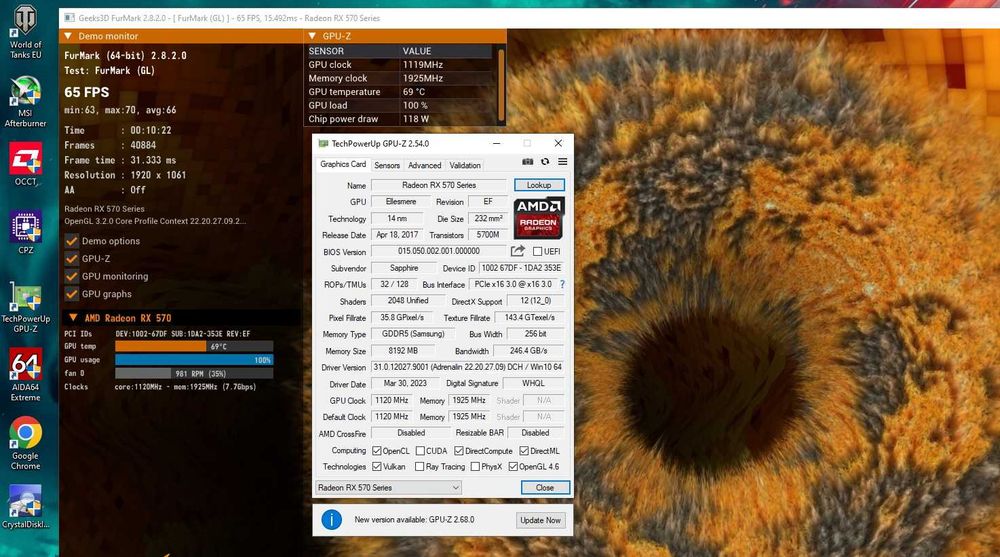1000x557 pixels.
Task: Click the Bandwidth 246.4 GB/s field
Action: coord(529,351)
